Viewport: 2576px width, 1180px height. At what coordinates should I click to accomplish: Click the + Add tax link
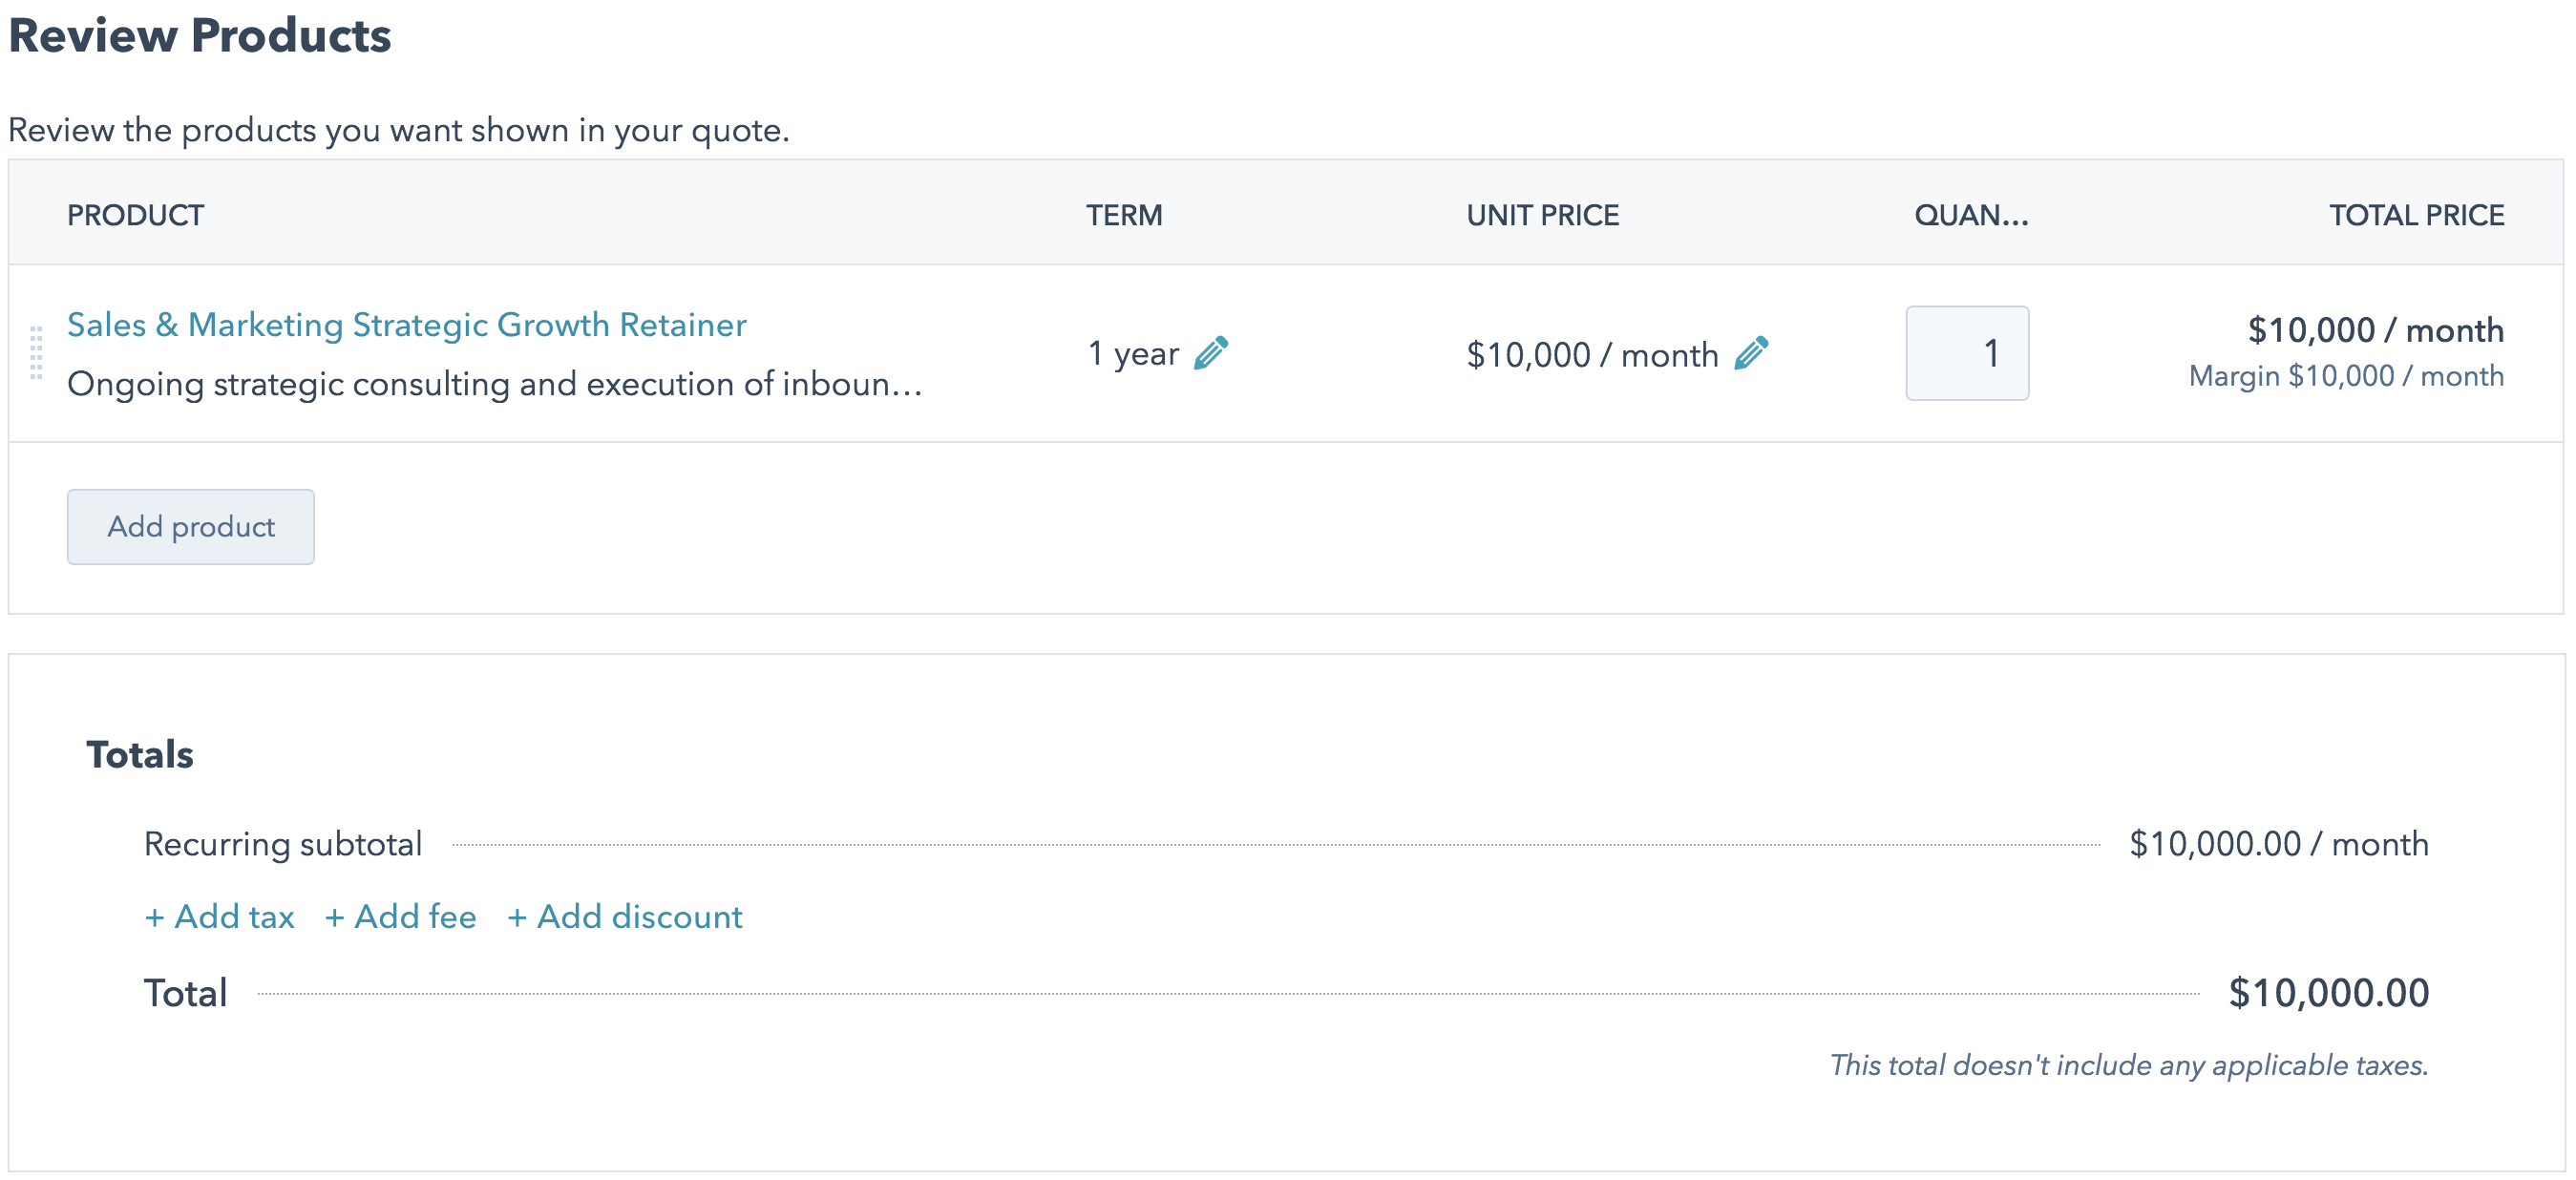219,916
